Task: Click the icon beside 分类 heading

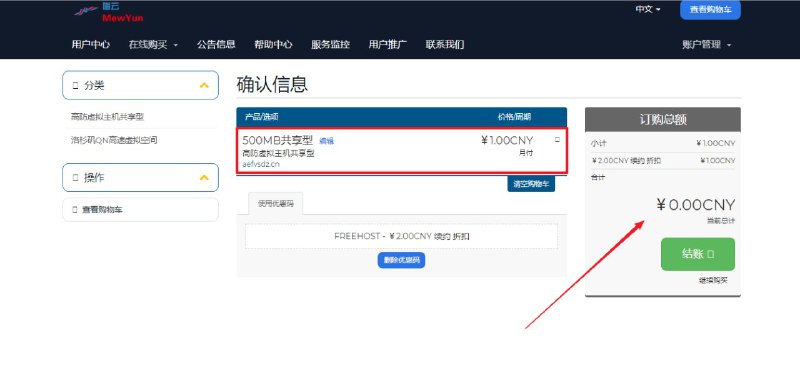Action: tap(76, 86)
